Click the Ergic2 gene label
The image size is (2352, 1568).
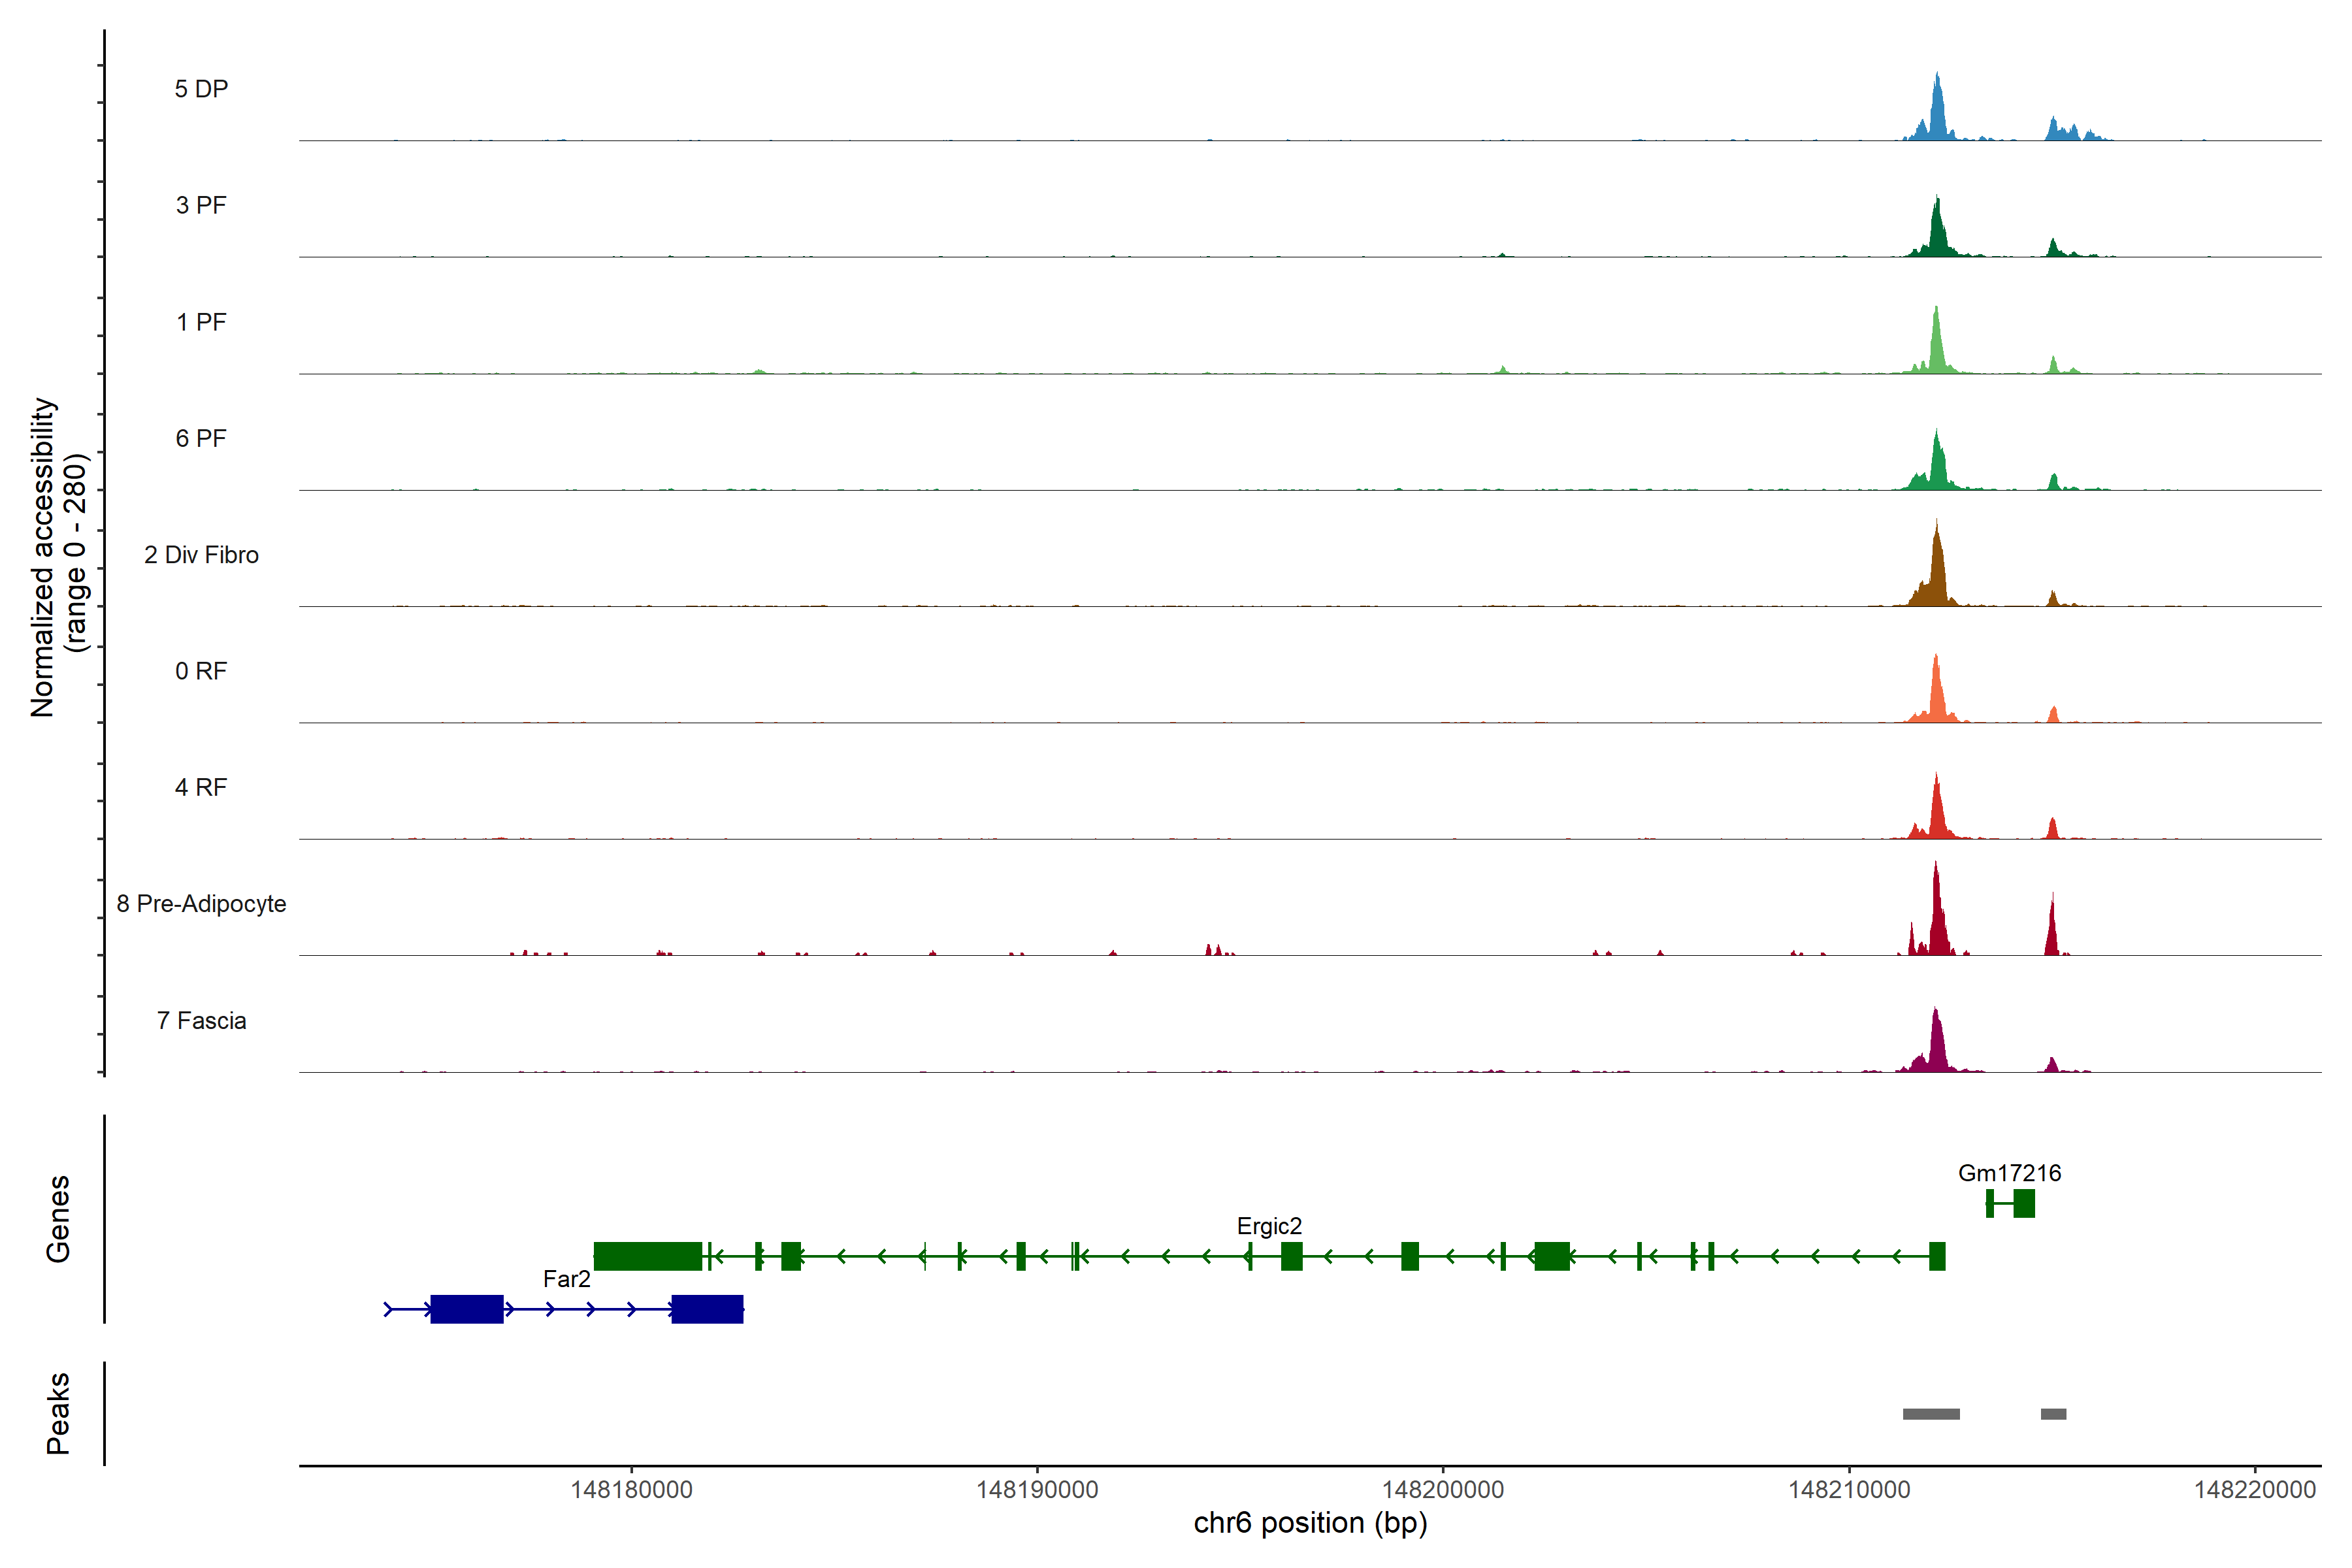(1269, 1226)
